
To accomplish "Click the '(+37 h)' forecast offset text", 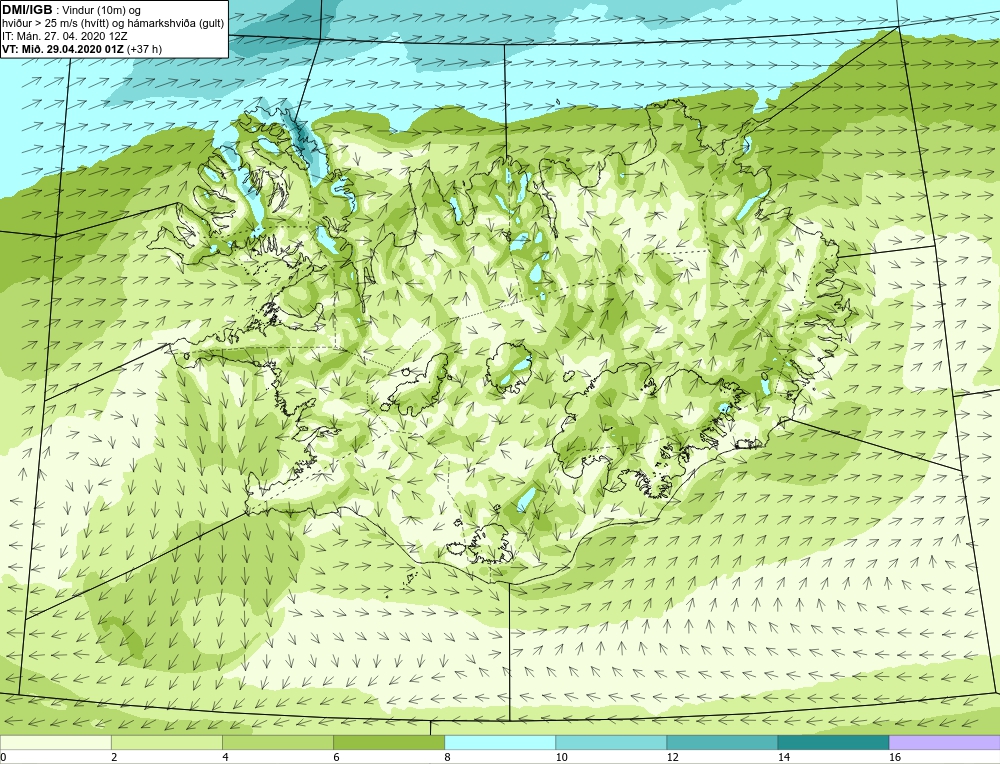I will 144,48.
